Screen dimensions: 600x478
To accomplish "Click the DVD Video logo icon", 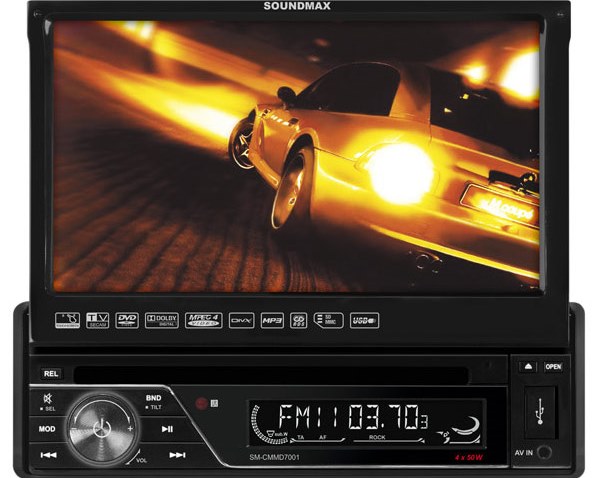I will point(127,320).
